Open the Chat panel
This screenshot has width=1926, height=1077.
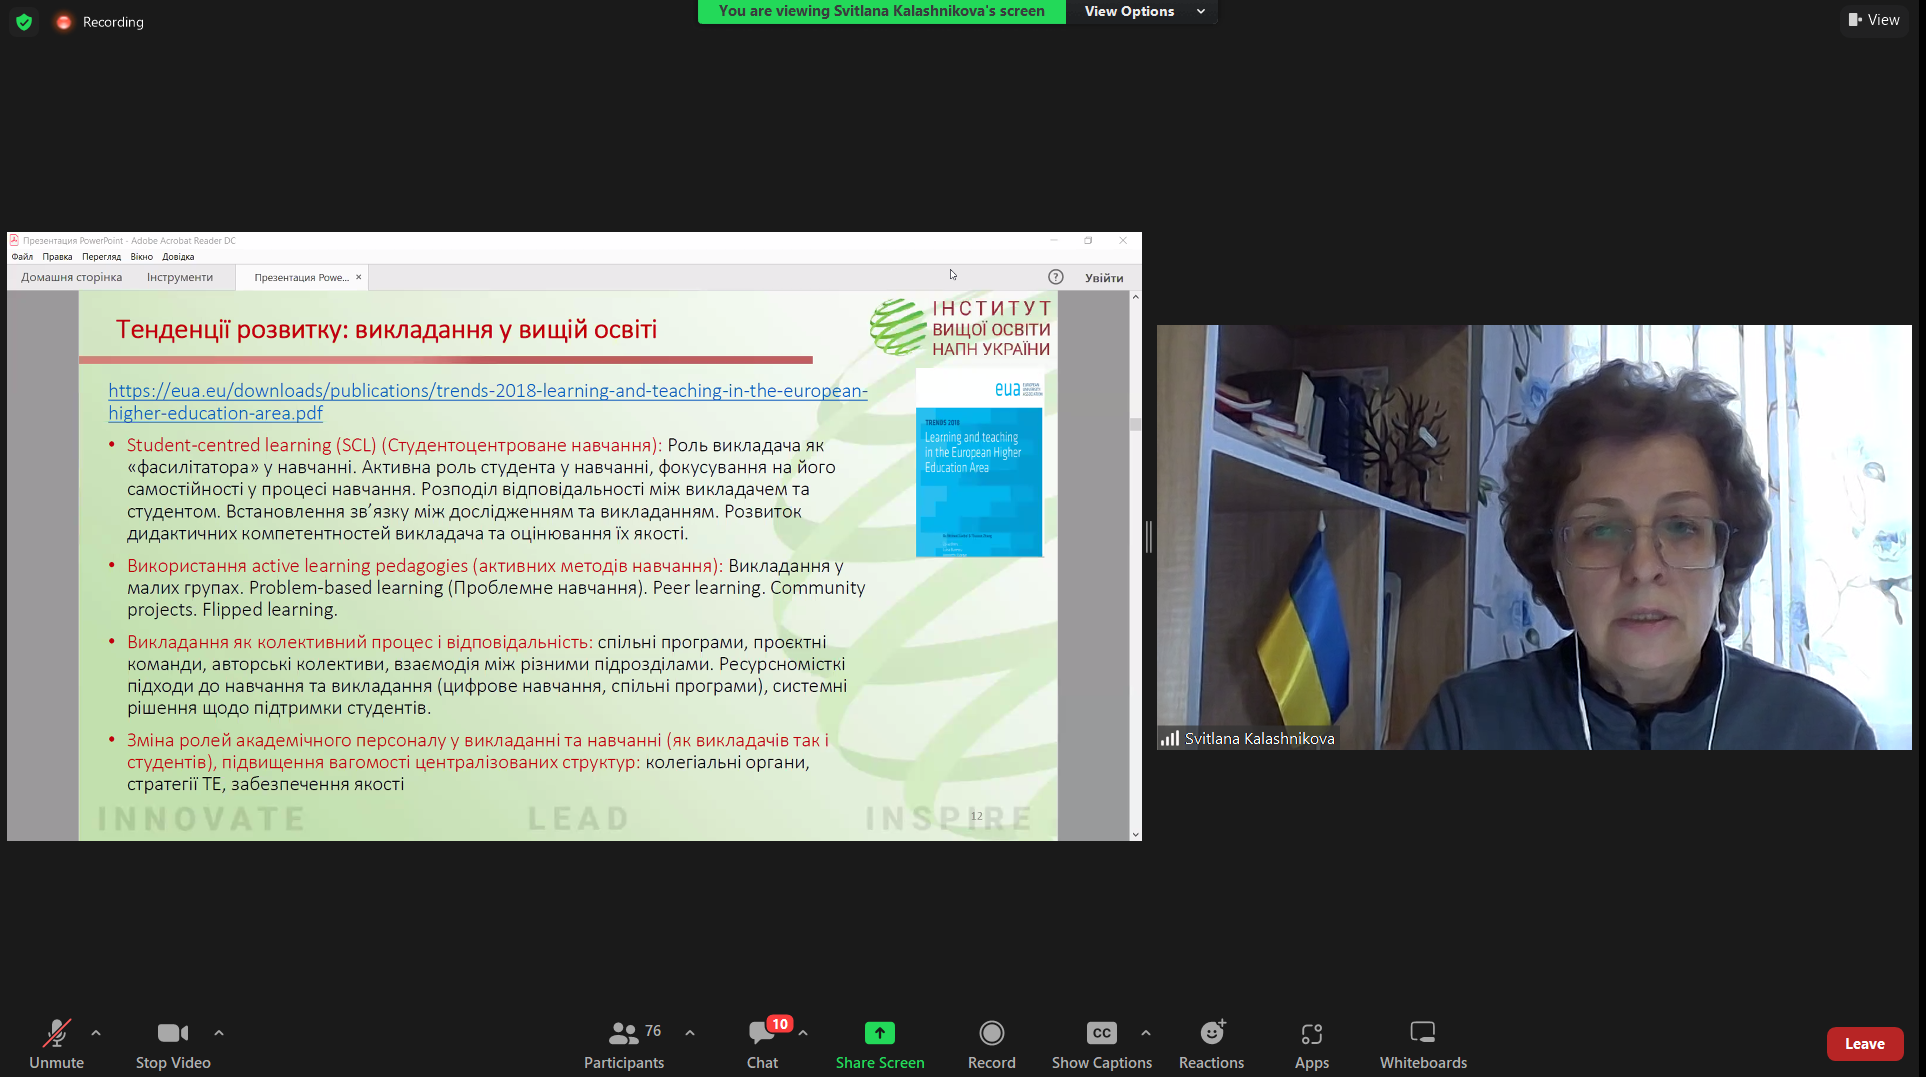tap(762, 1043)
